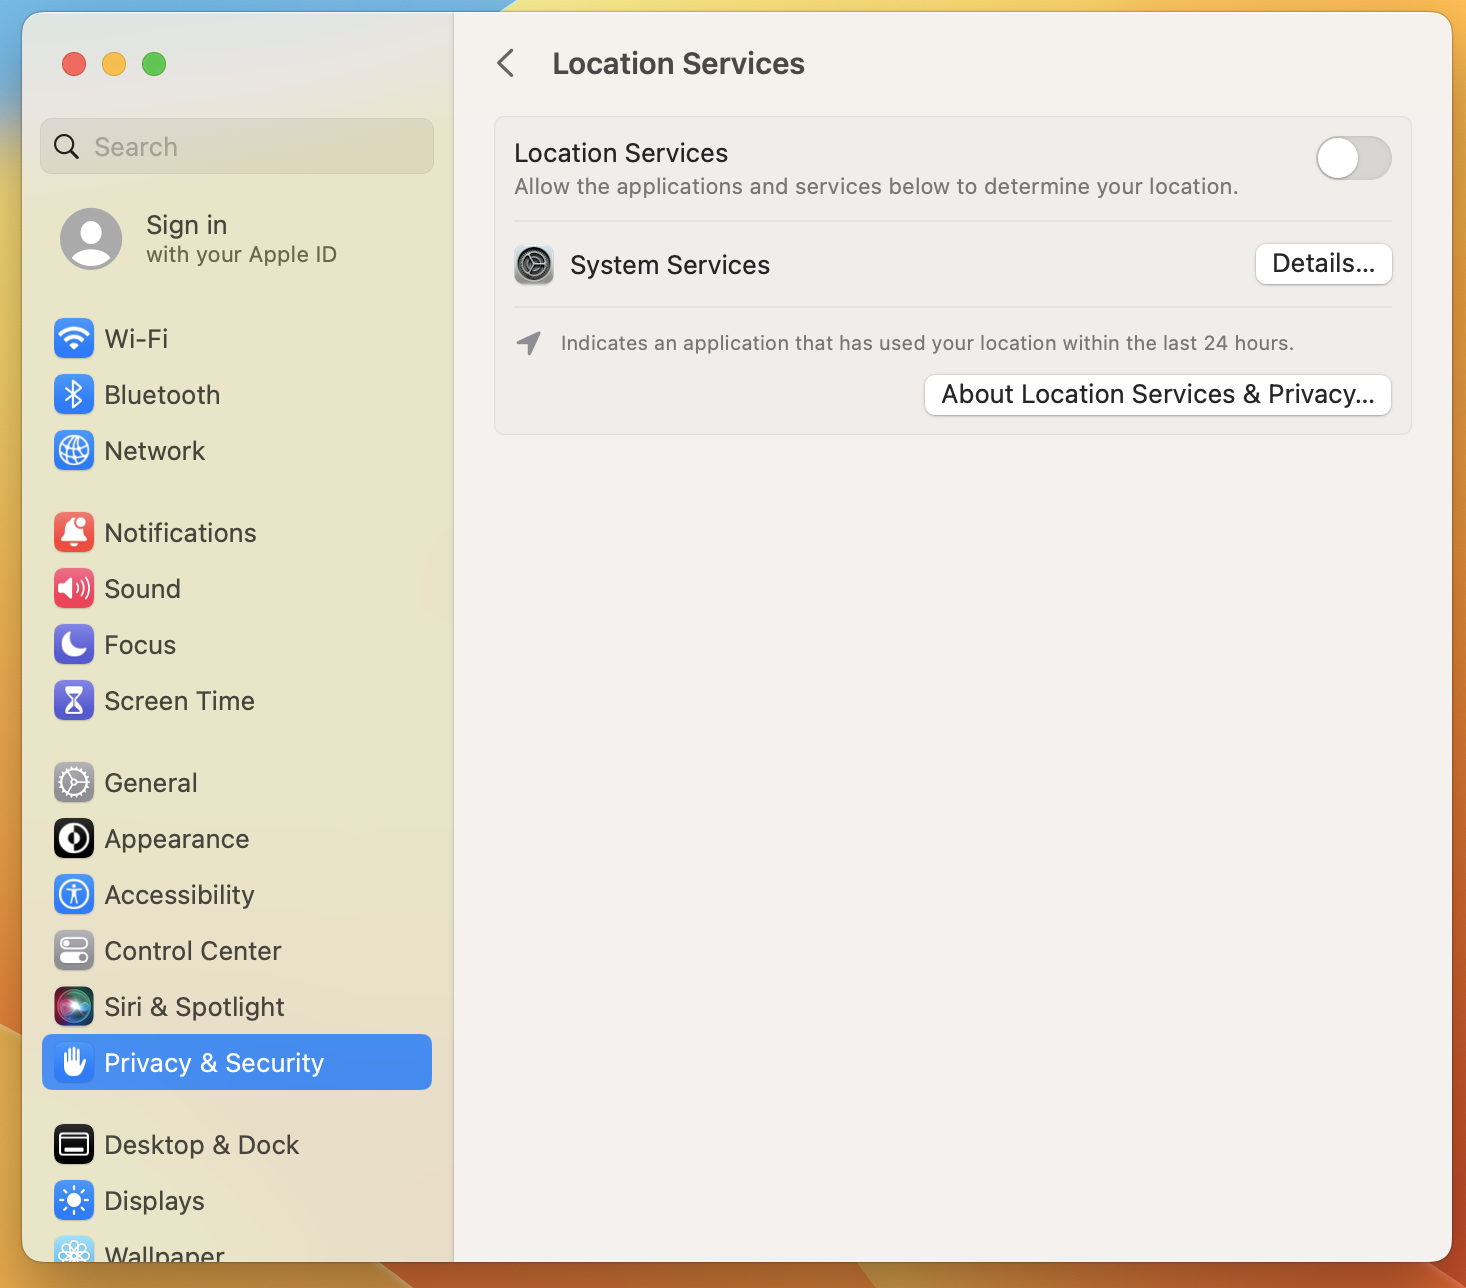
Task: Open General settings label
Action: [x=150, y=783]
